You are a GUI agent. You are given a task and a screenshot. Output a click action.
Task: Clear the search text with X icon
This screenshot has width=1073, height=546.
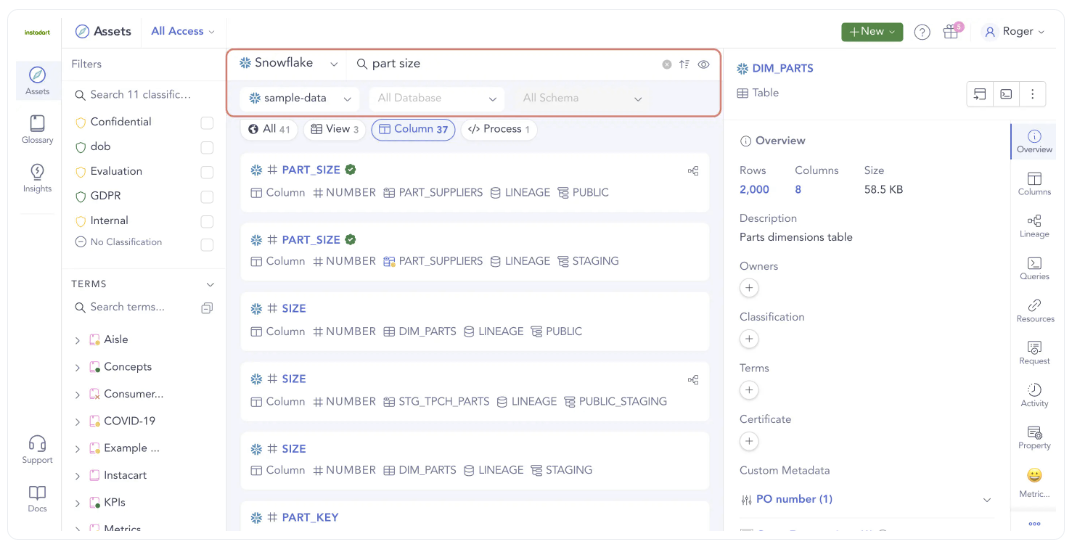coord(667,64)
